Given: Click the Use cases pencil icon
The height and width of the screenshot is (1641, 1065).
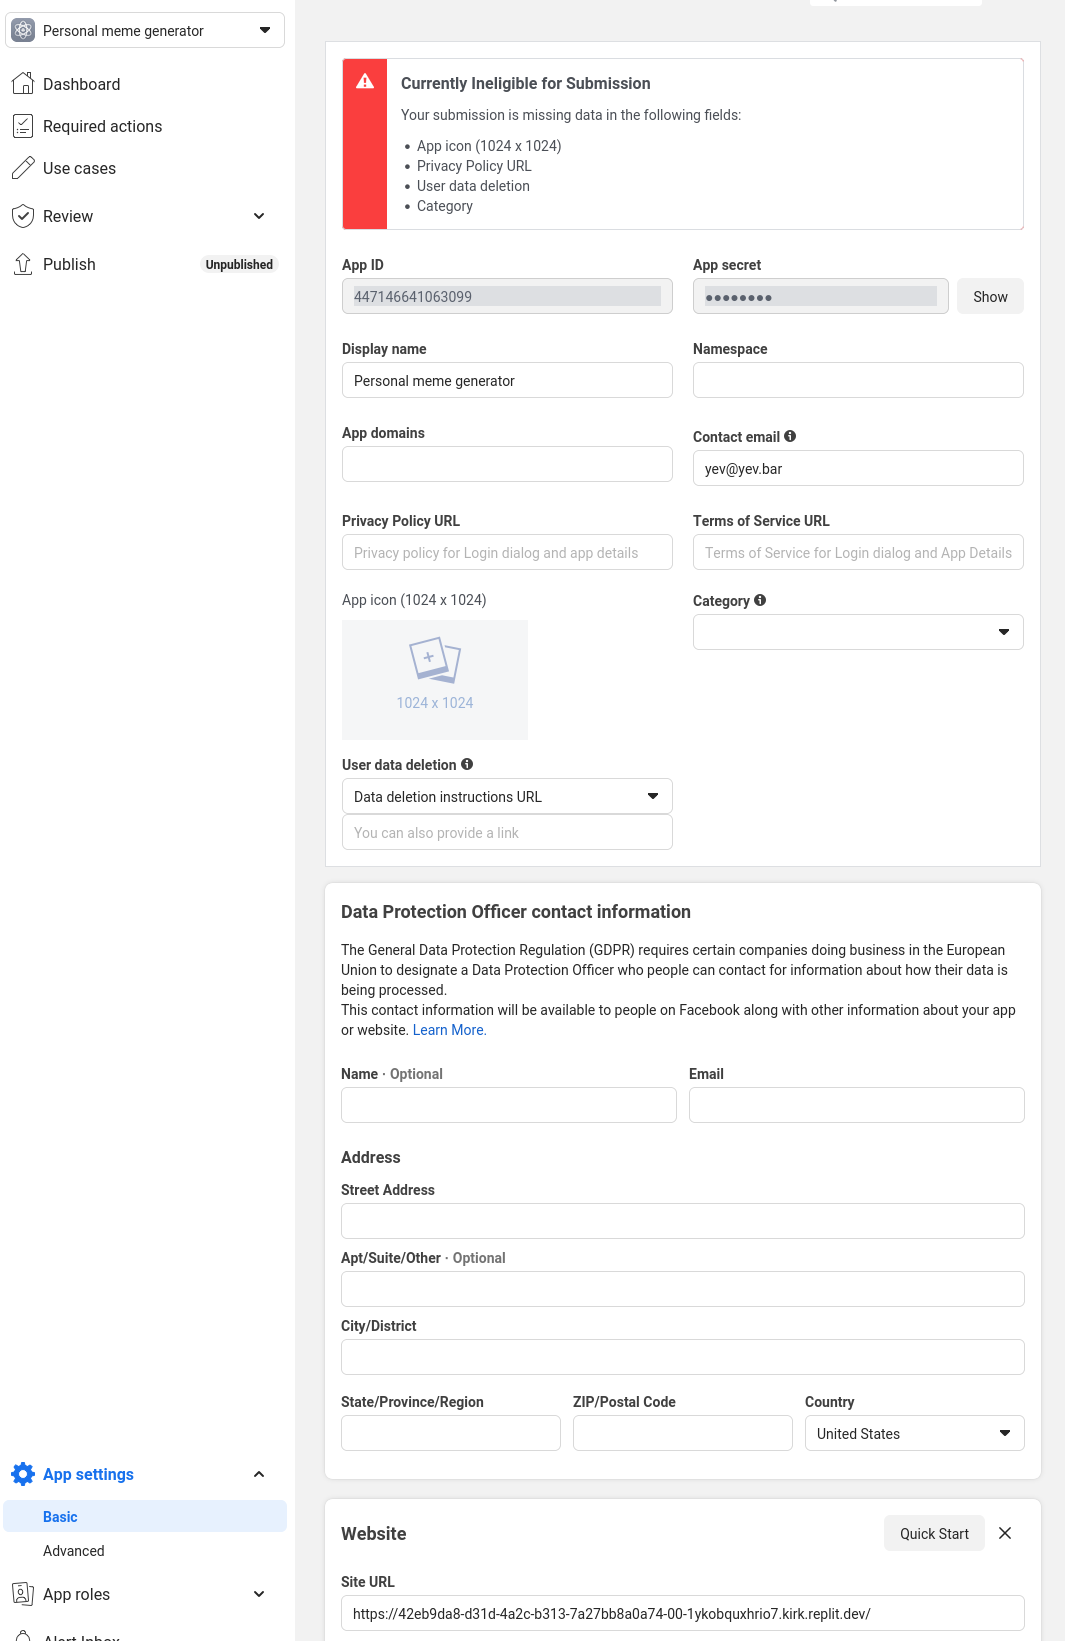Looking at the screenshot, I should tap(23, 168).
